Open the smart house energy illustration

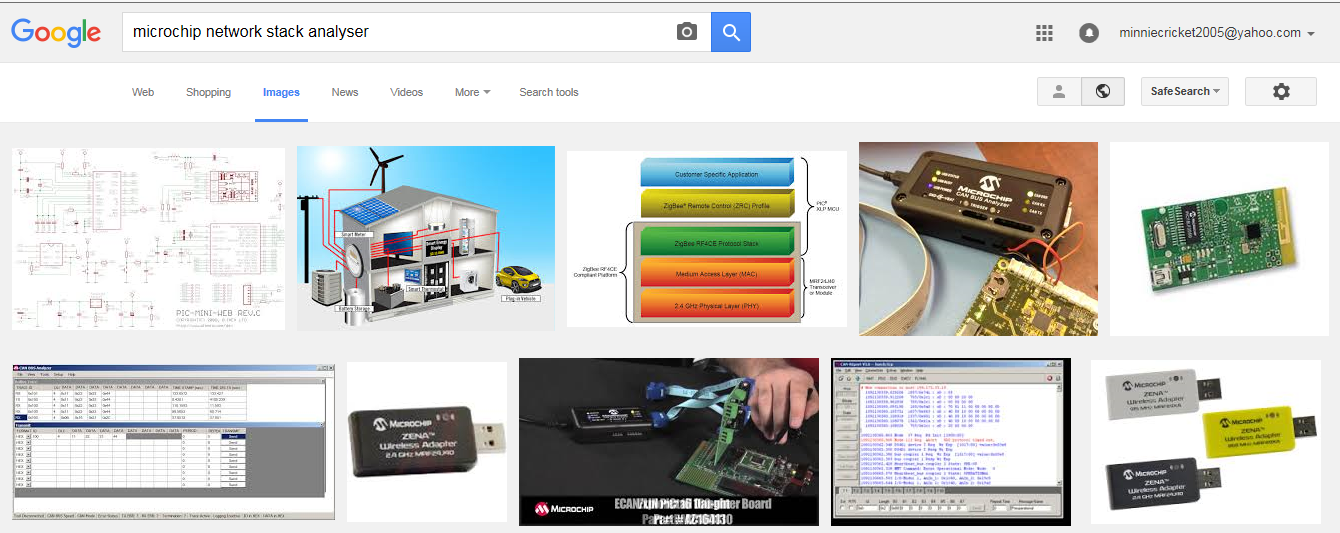click(426, 238)
